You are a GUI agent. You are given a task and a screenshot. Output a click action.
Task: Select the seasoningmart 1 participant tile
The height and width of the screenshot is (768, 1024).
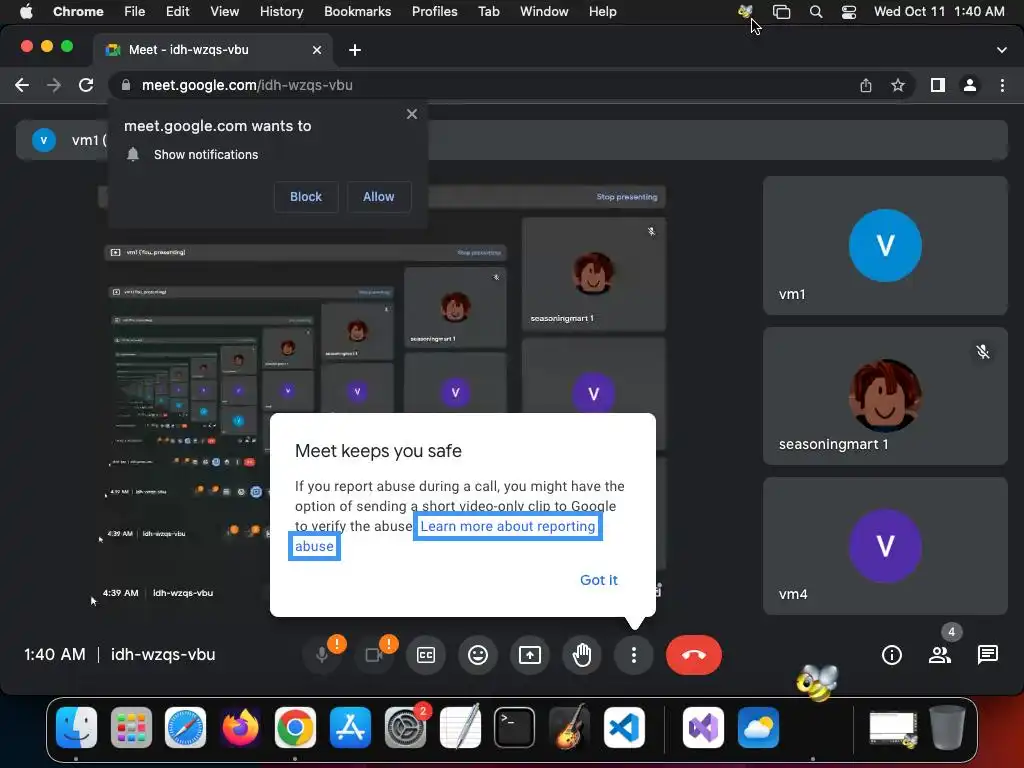(x=885, y=396)
